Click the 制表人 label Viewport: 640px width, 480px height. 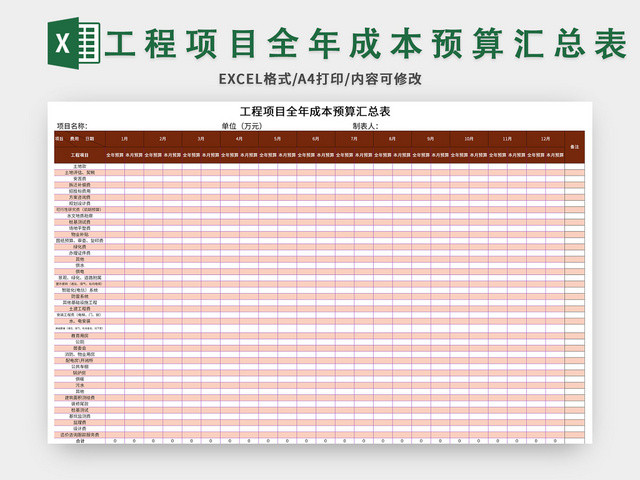pos(365,126)
